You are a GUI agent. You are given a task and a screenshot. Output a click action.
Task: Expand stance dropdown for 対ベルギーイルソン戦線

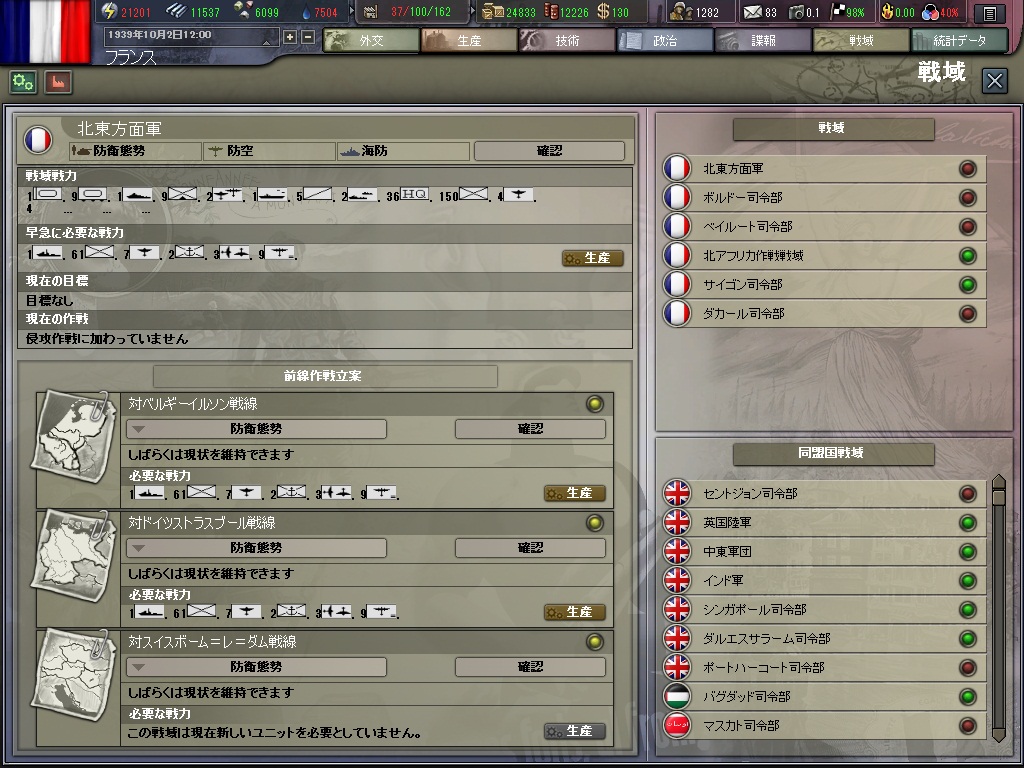pyautogui.click(x=257, y=429)
